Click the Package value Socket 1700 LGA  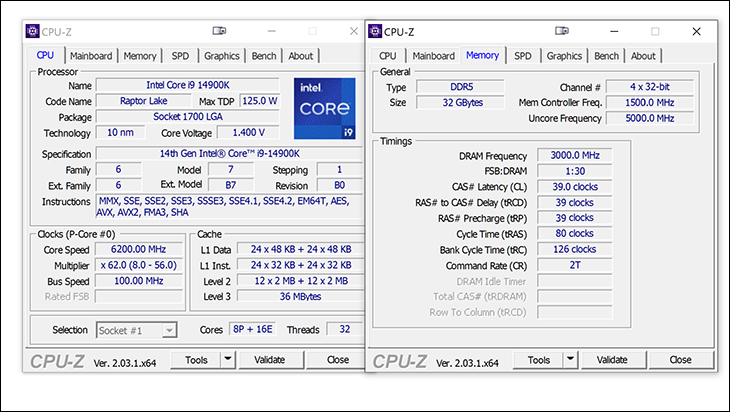(188, 117)
